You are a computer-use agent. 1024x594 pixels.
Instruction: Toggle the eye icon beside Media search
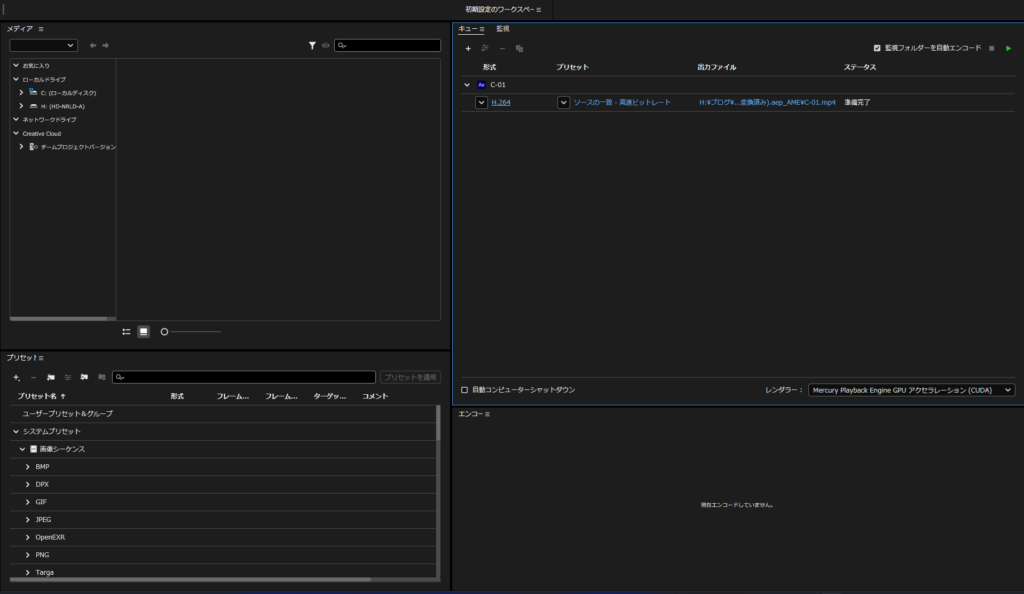pyautogui.click(x=325, y=45)
